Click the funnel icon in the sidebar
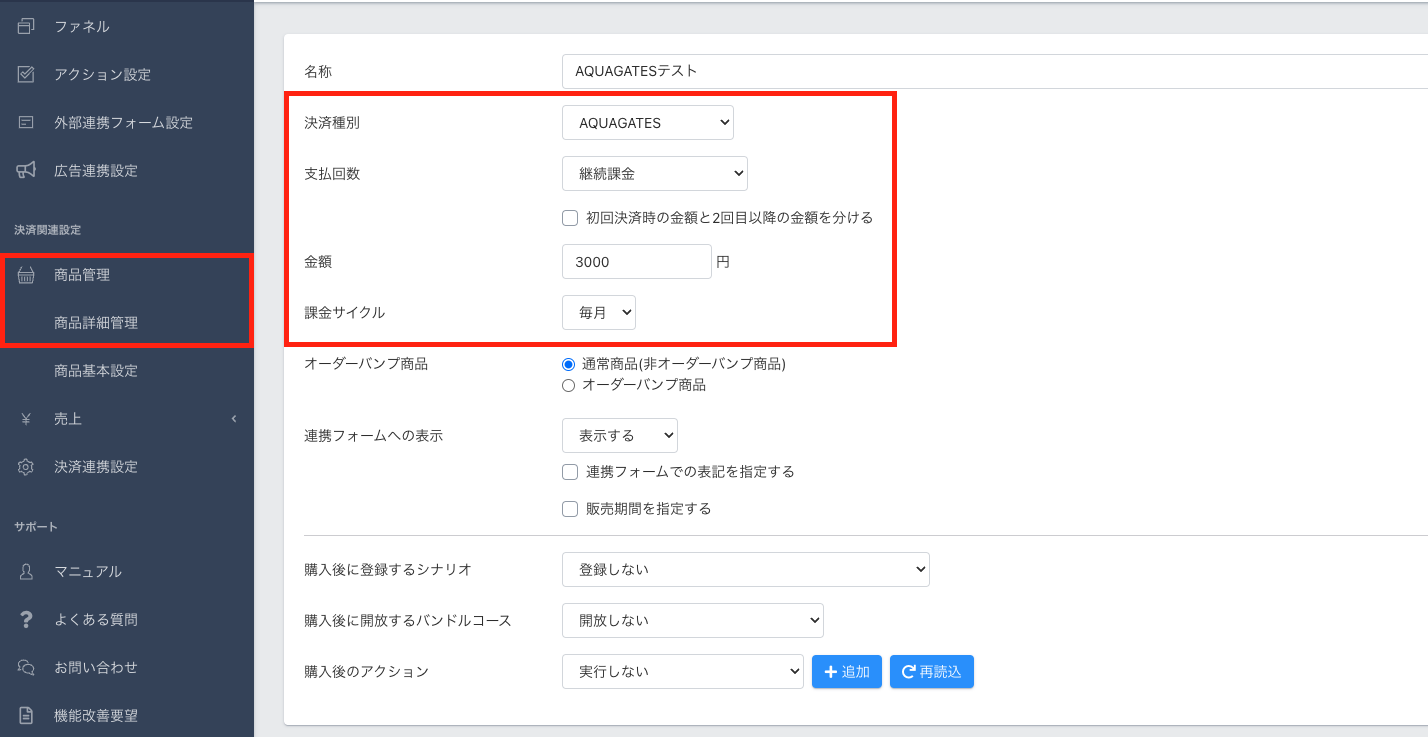 coord(26,27)
